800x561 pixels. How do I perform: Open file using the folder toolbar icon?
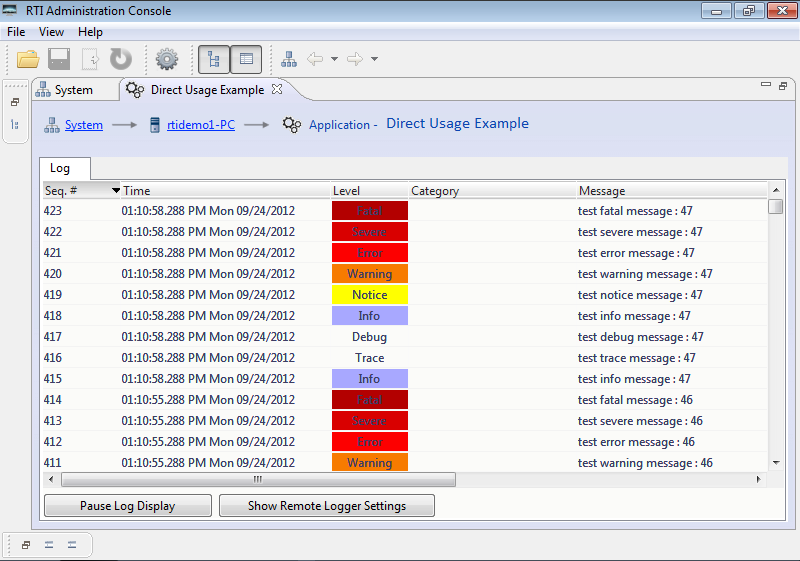[x=28, y=59]
